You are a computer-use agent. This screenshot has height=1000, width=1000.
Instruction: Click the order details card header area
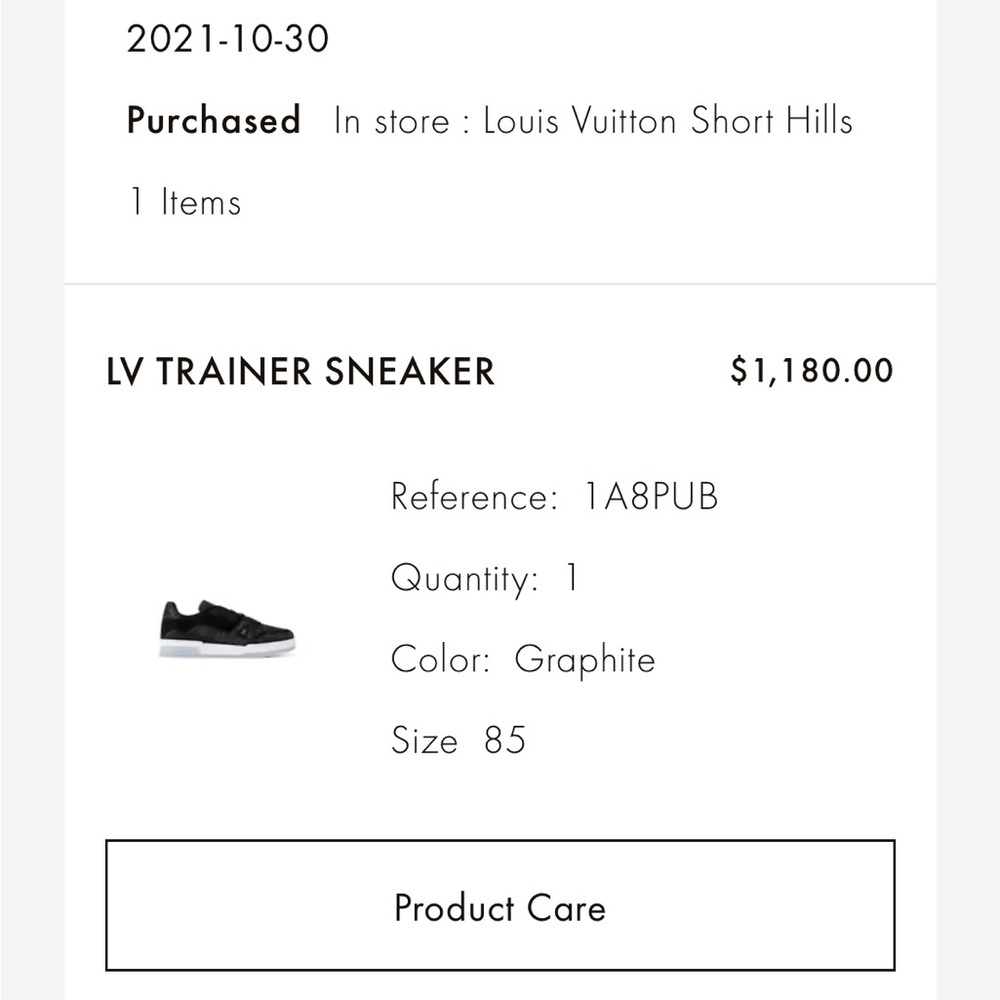click(500, 120)
